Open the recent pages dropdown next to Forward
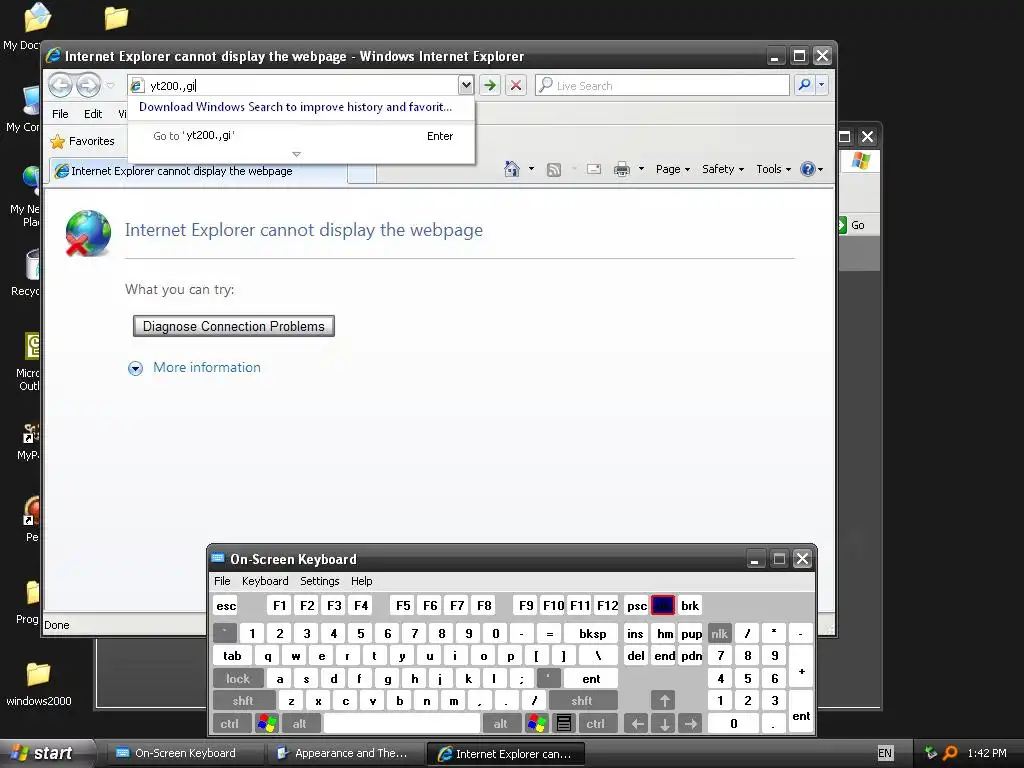1024x768 pixels. coord(110,86)
